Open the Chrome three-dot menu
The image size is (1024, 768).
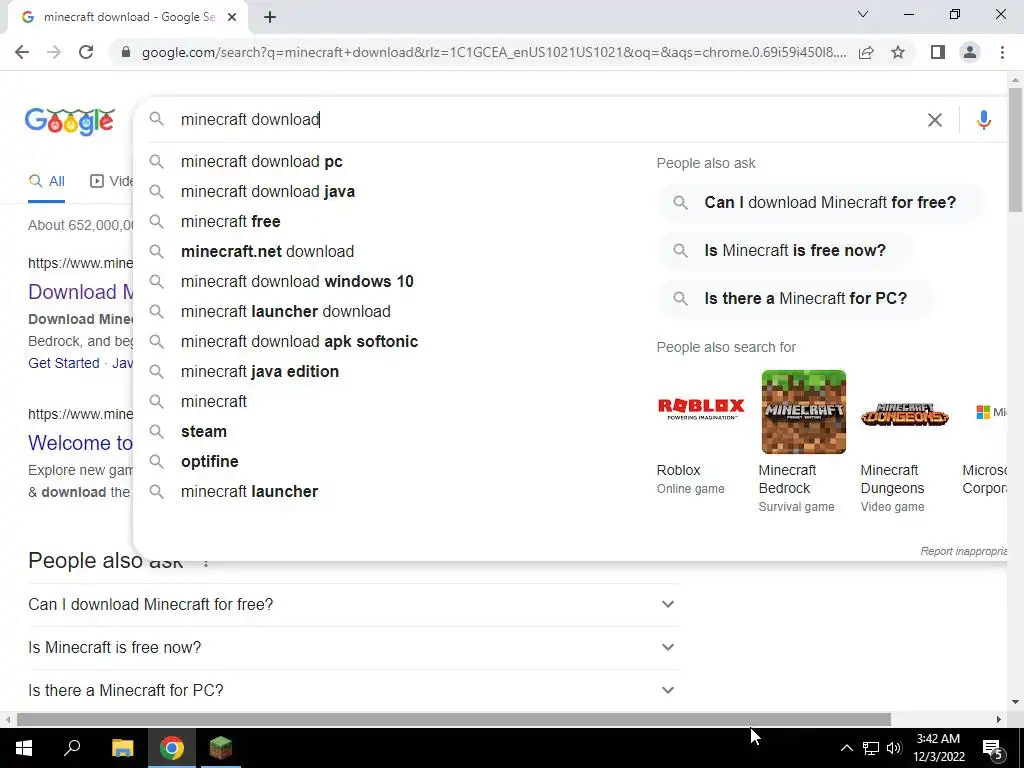[x=1002, y=52]
